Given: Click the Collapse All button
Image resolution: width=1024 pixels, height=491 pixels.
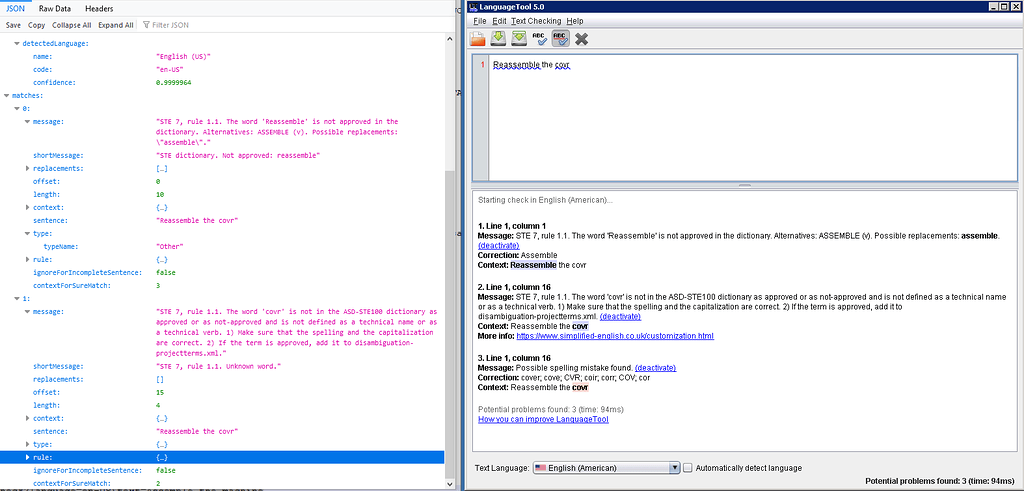Looking at the screenshot, I should [72, 25].
